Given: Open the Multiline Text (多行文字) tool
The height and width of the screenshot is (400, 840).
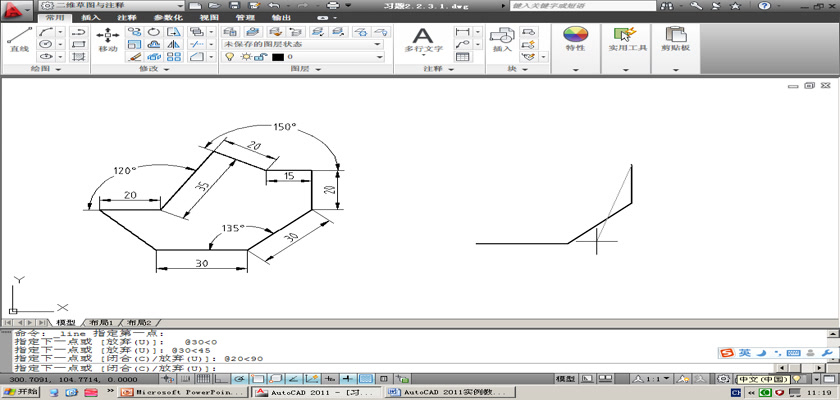Looking at the screenshot, I should pos(423,41).
